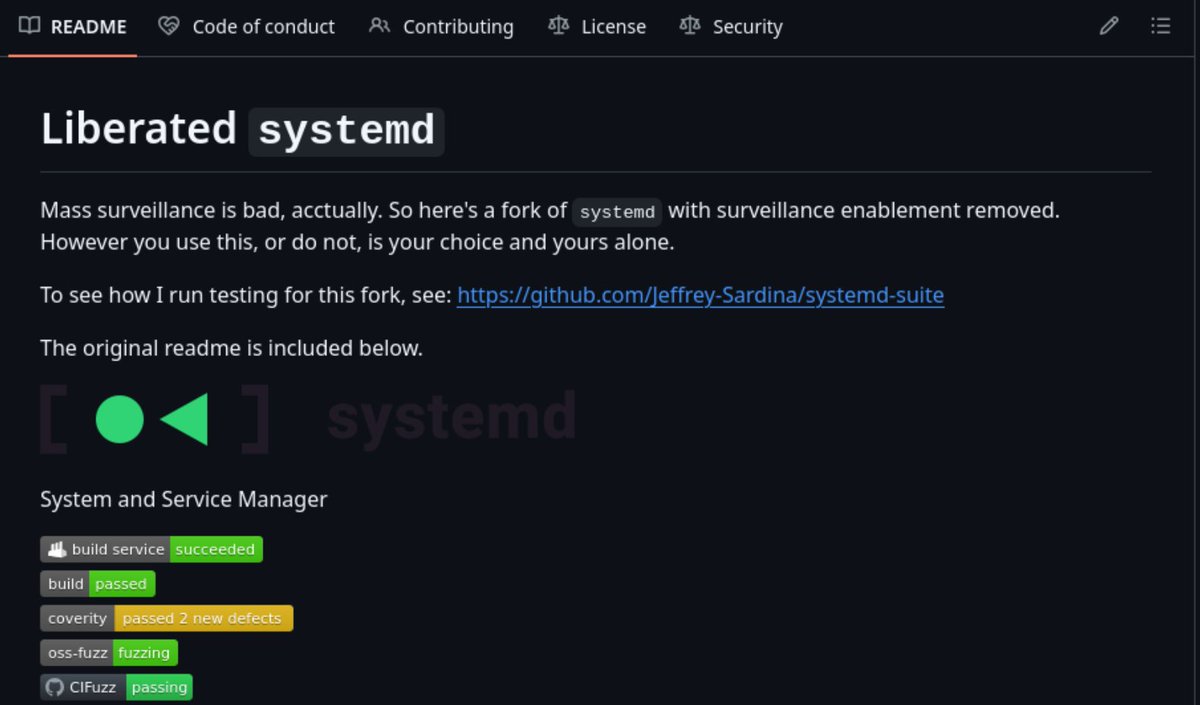Viewport: 1200px width, 705px height.
Task: Open the outline list icon
Action: (x=1160, y=26)
